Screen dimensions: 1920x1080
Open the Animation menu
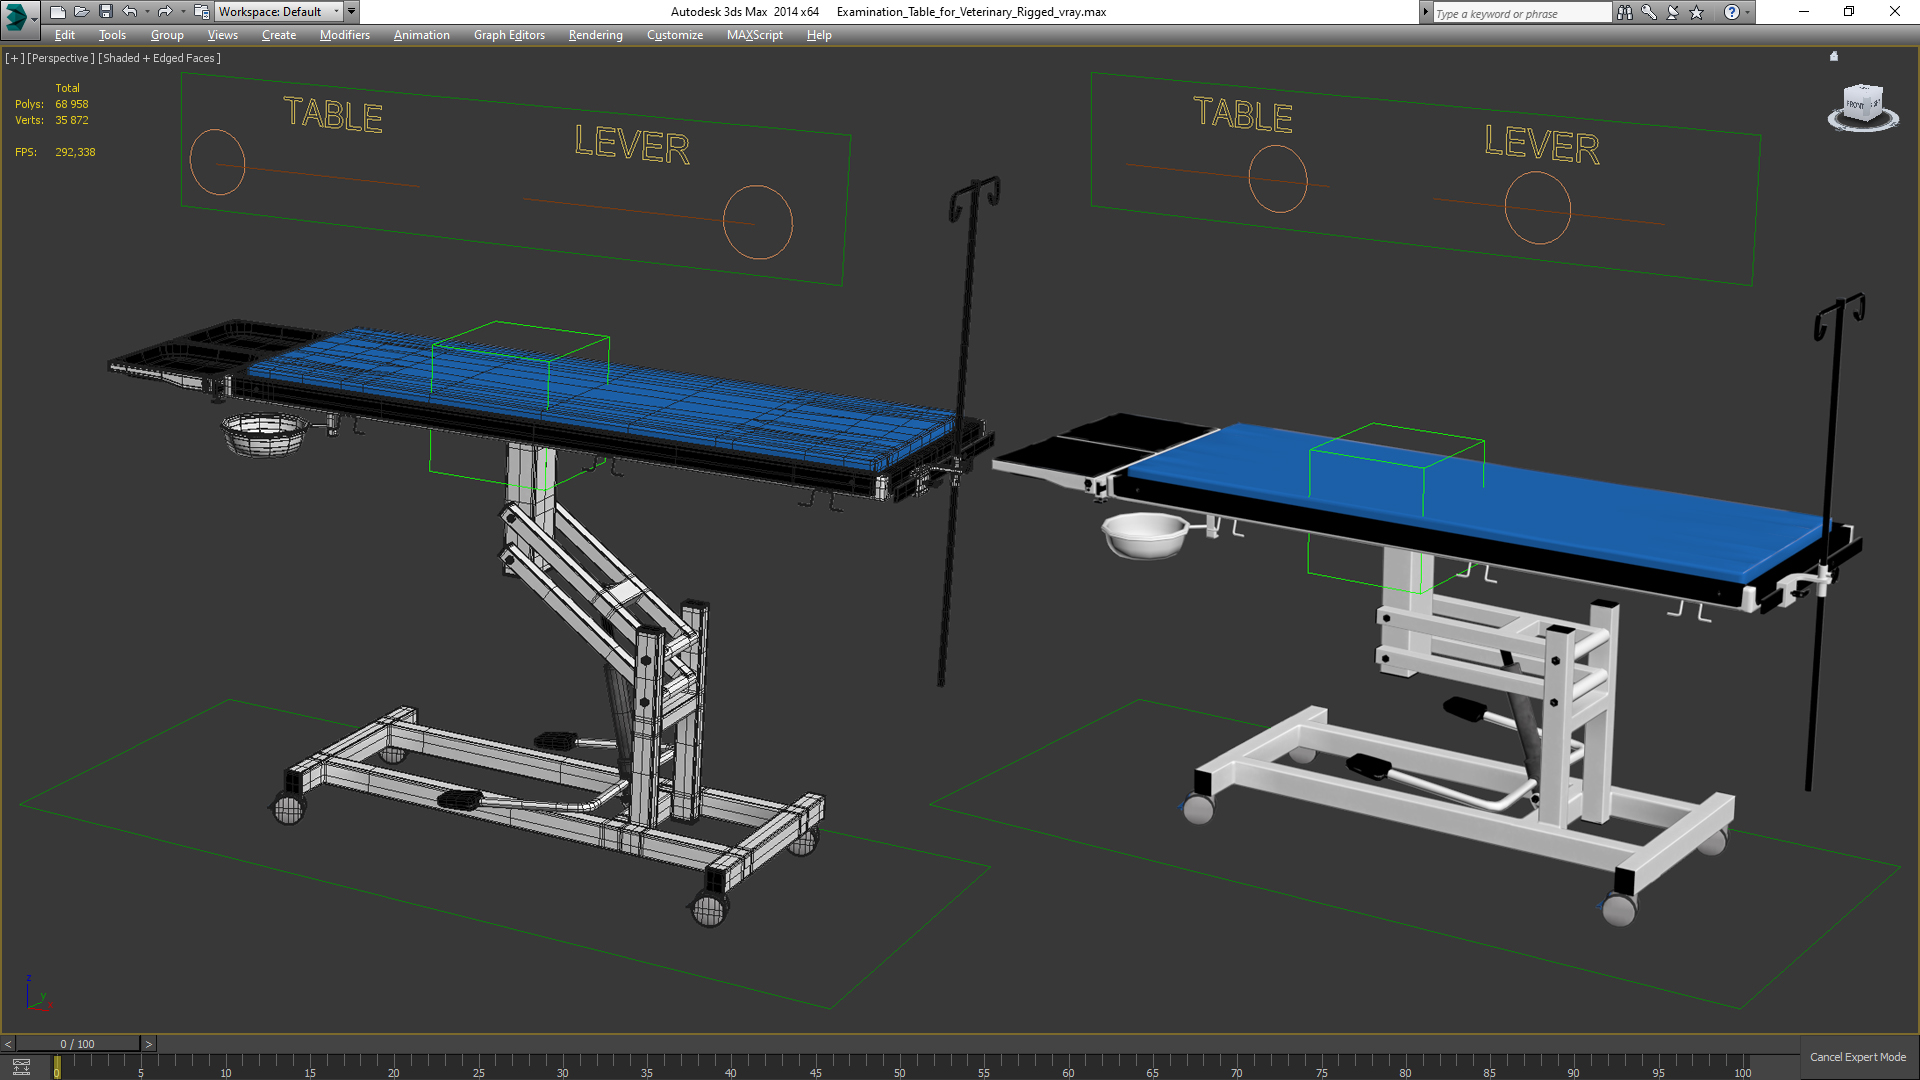[421, 35]
